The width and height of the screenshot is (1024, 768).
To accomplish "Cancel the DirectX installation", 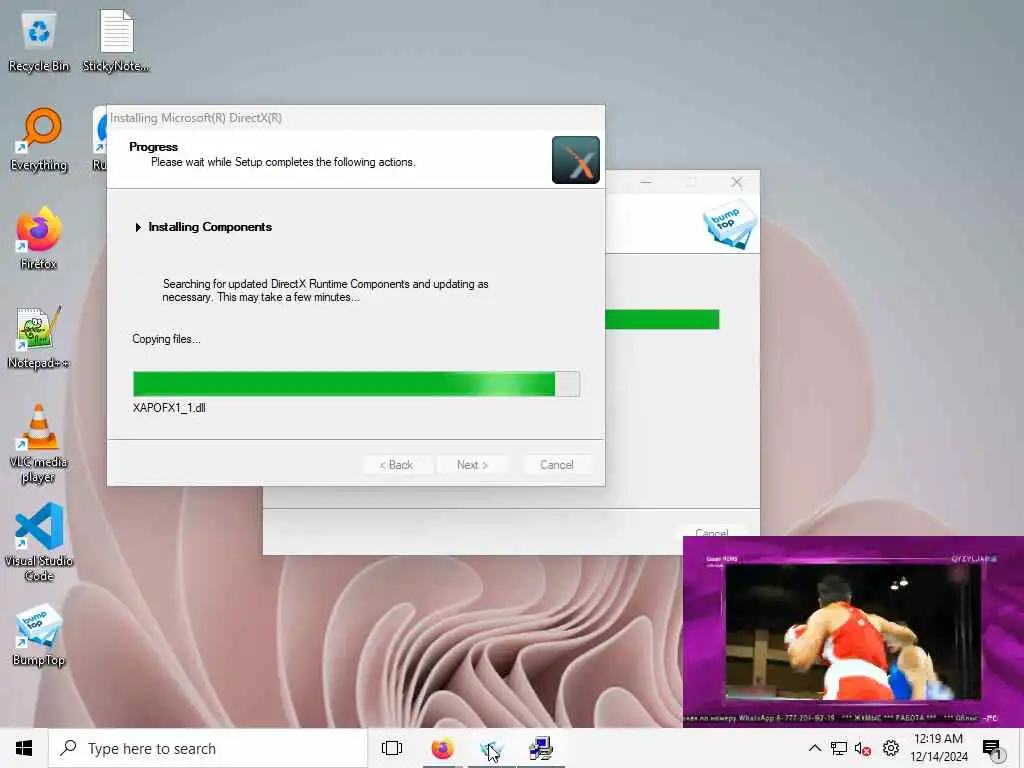I will [x=556, y=465].
